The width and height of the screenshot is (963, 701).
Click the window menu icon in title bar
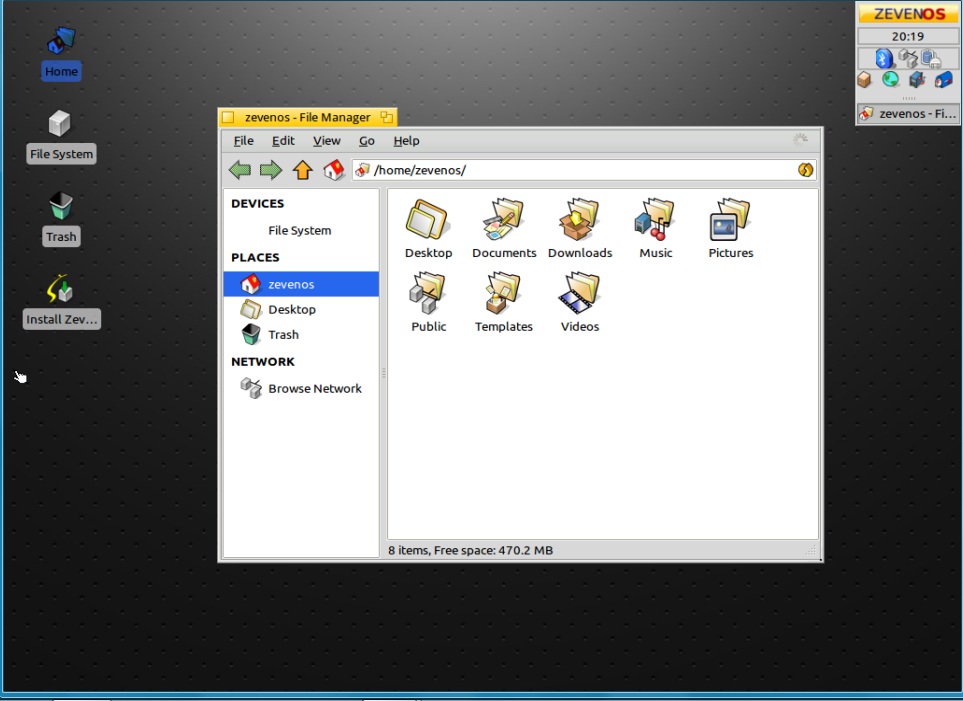228,117
